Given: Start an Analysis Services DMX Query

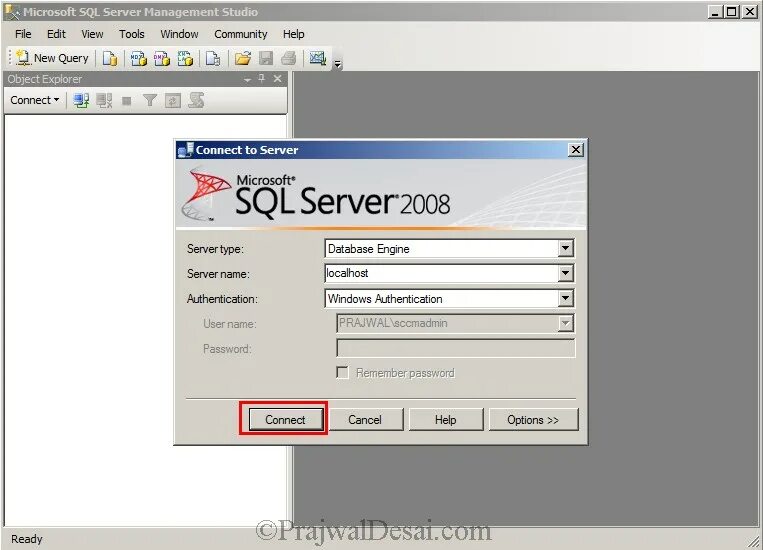Looking at the screenshot, I should (162, 58).
